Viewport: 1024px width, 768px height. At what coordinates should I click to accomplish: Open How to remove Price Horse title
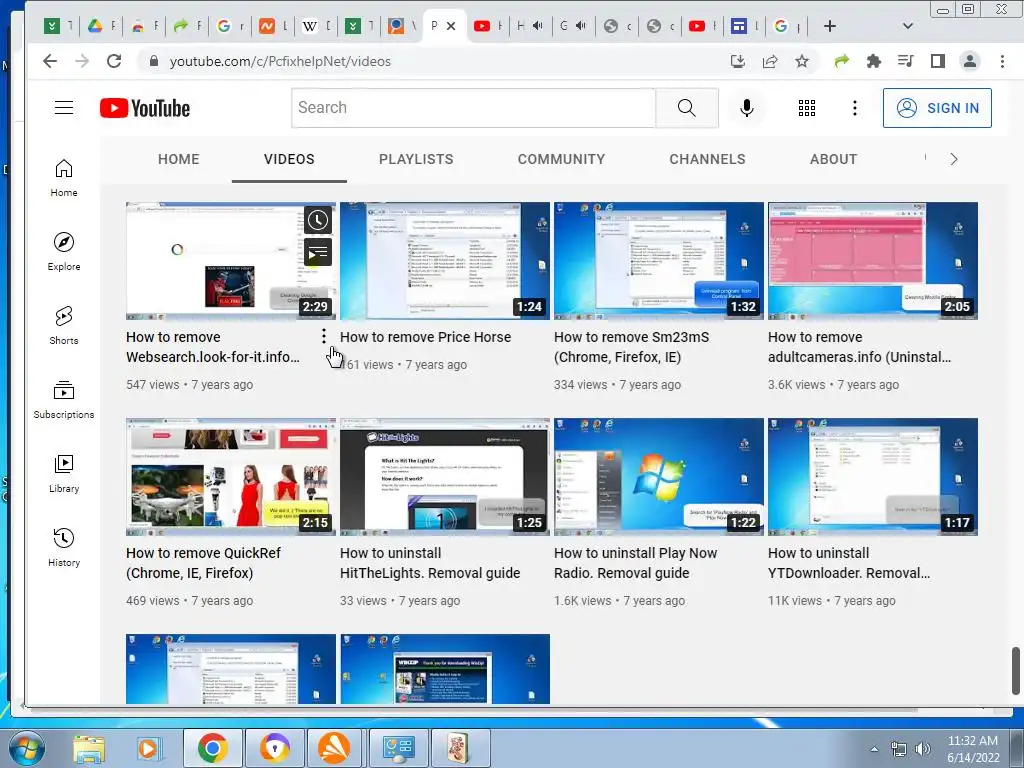coord(426,337)
